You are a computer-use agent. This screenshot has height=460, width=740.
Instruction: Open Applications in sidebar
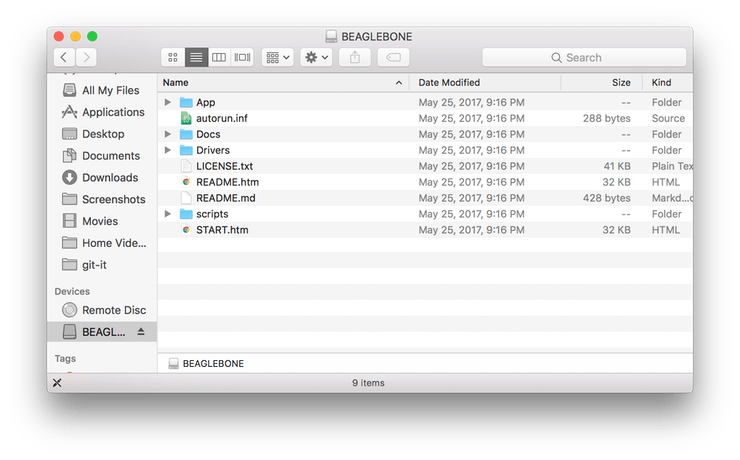102,112
